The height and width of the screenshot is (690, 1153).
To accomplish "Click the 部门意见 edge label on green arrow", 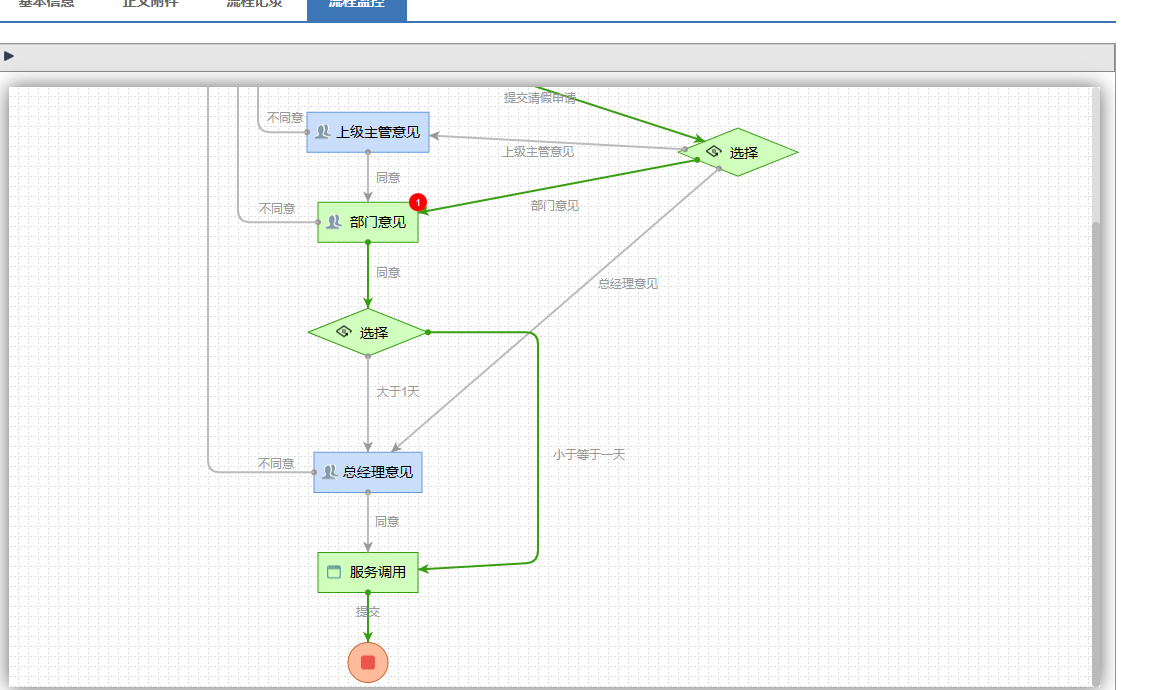I will tap(554, 205).
